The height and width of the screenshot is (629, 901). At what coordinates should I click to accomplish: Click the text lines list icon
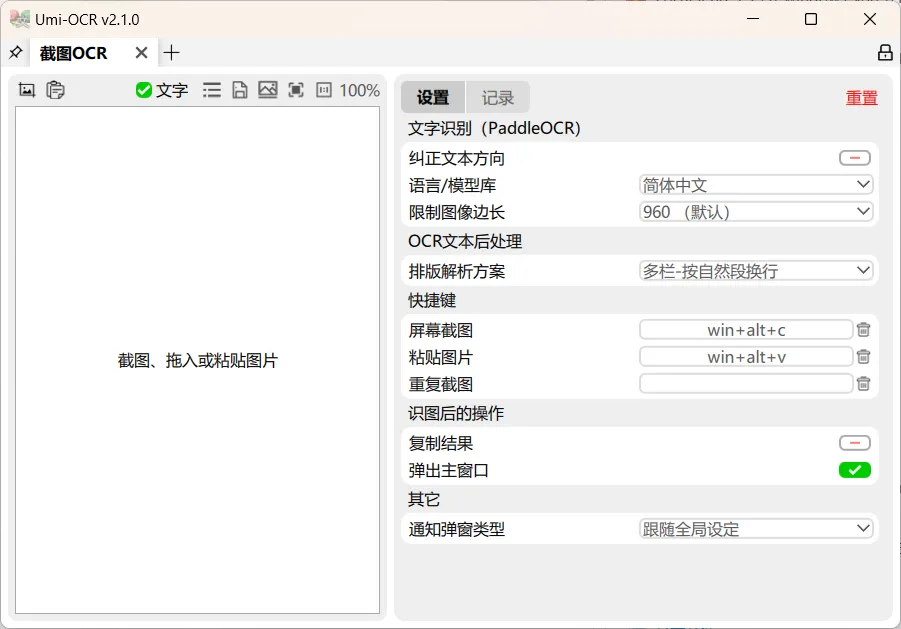(x=212, y=90)
